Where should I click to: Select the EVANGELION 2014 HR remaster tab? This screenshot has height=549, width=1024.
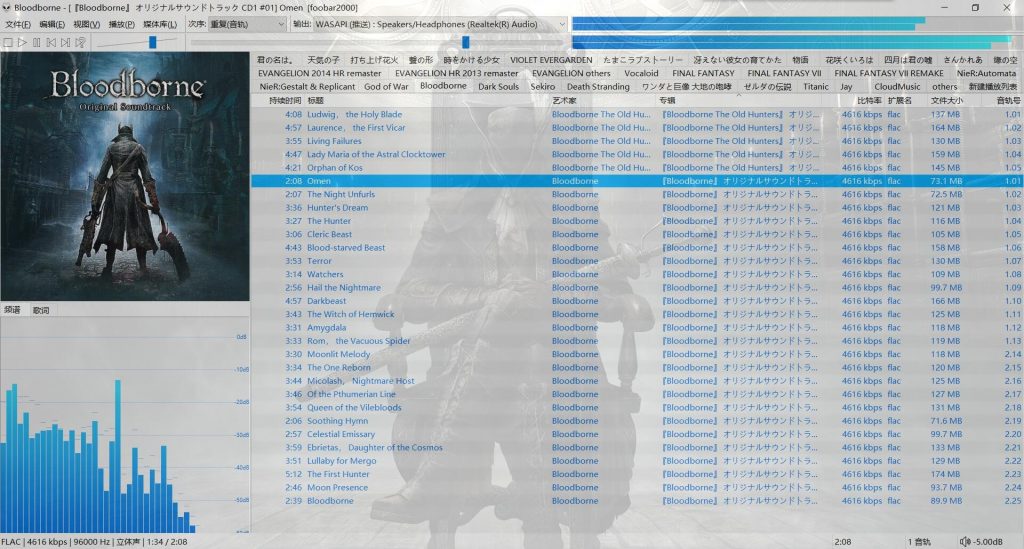tap(319, 73)
